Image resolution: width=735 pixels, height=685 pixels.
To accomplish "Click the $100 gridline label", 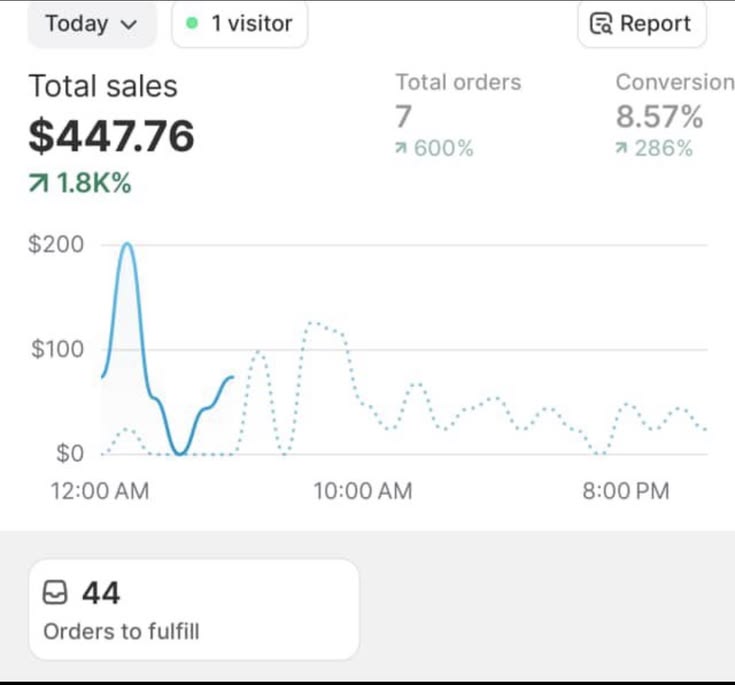I will (57, 349).
